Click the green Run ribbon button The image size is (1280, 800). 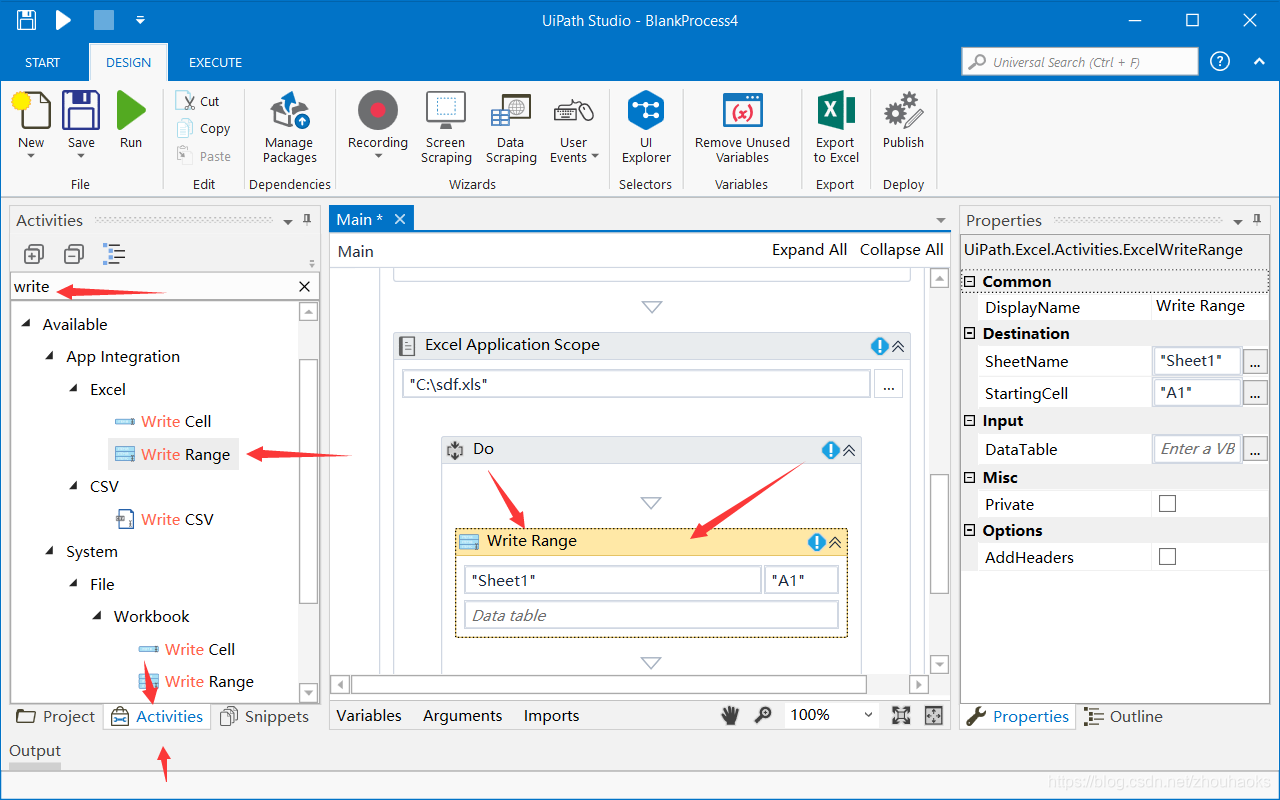coord(131,120)
